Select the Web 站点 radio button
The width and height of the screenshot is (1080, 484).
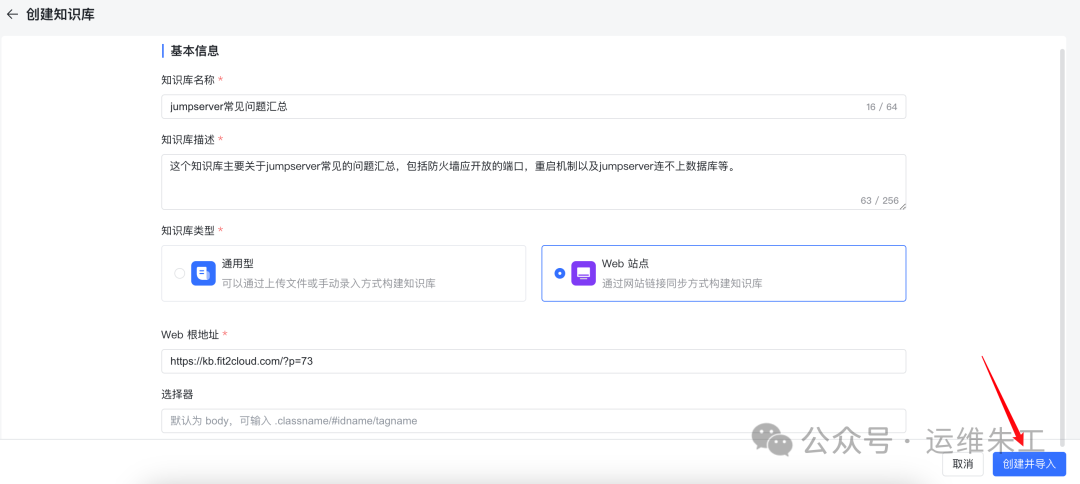click(560, 273)
